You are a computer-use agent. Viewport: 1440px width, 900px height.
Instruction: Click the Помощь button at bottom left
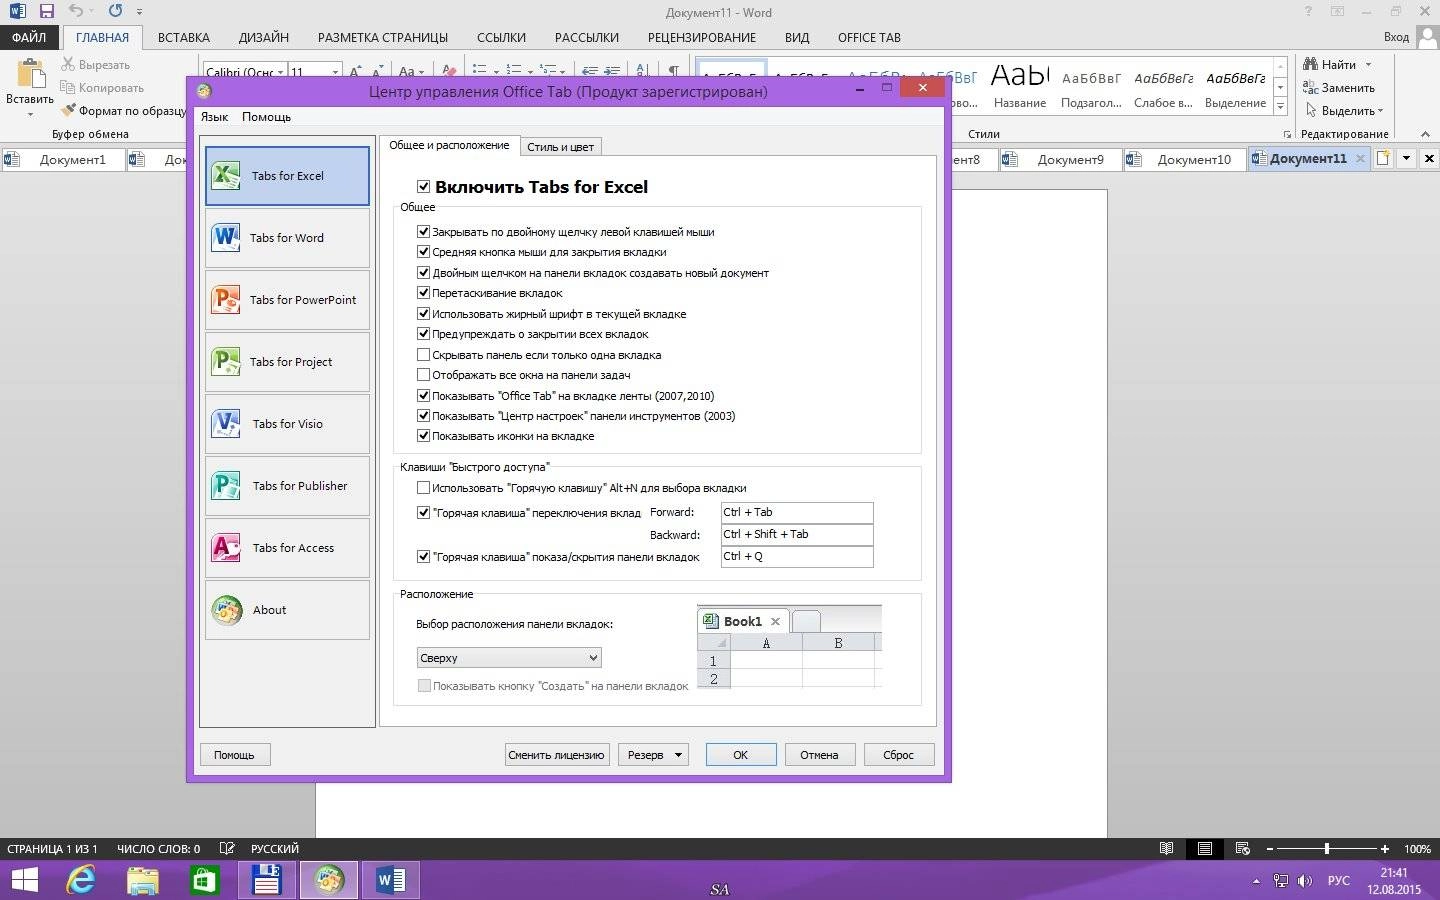click(234, 755)
